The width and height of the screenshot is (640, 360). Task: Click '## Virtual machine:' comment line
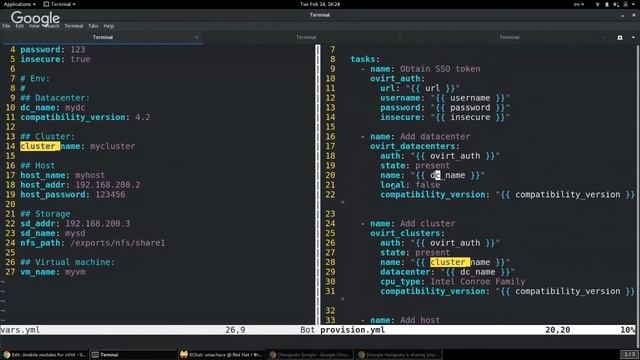click(67, 262)
